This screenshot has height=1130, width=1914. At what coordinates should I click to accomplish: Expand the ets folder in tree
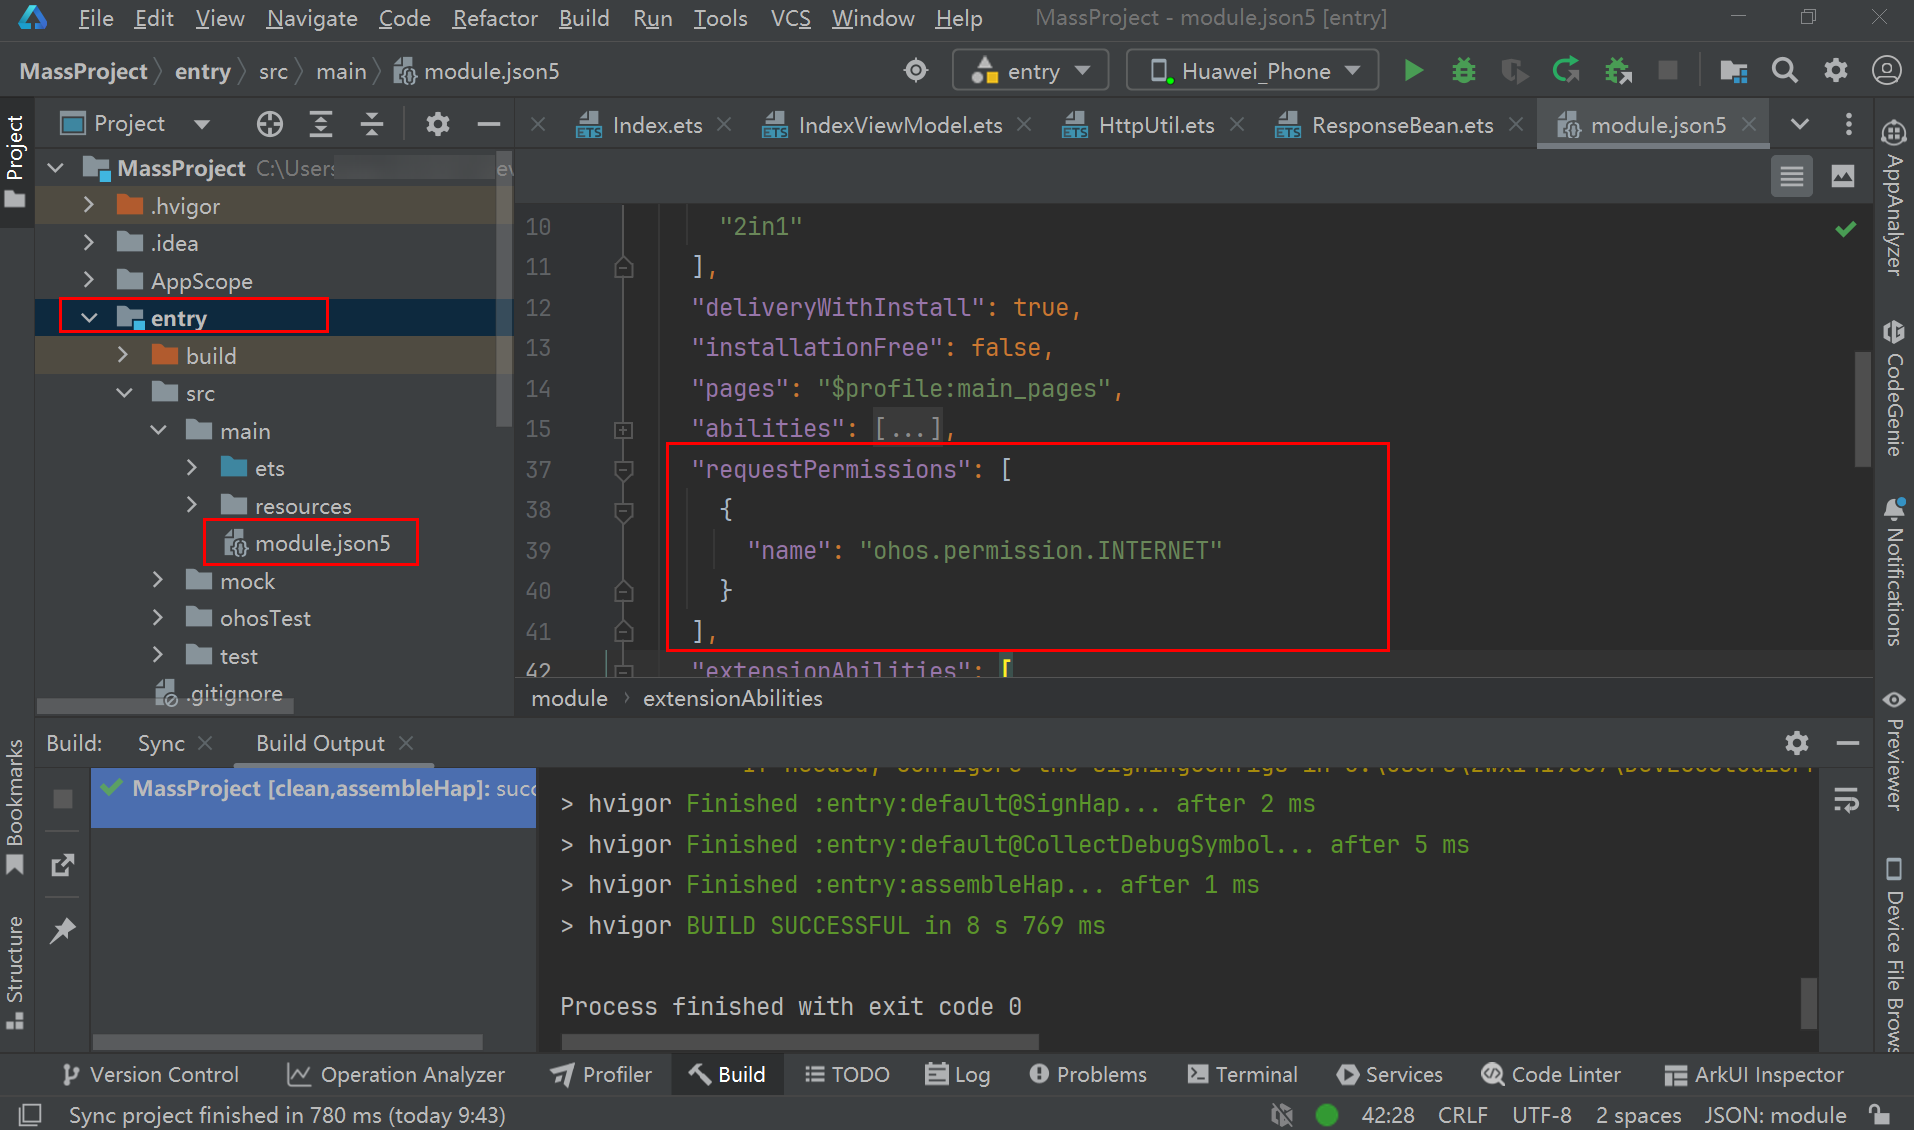pyautogui.click(x=192, y=468)
